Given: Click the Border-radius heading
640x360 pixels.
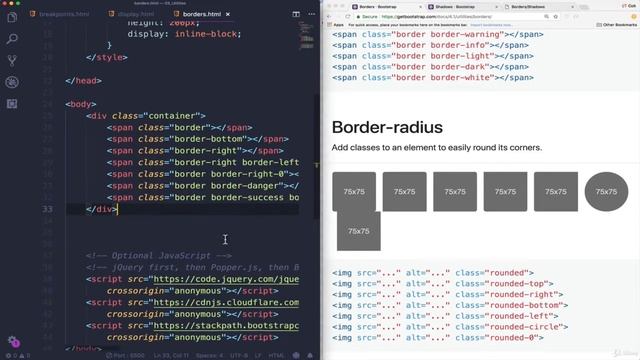Looking at the screenshot, I should (x=387, y=127).
